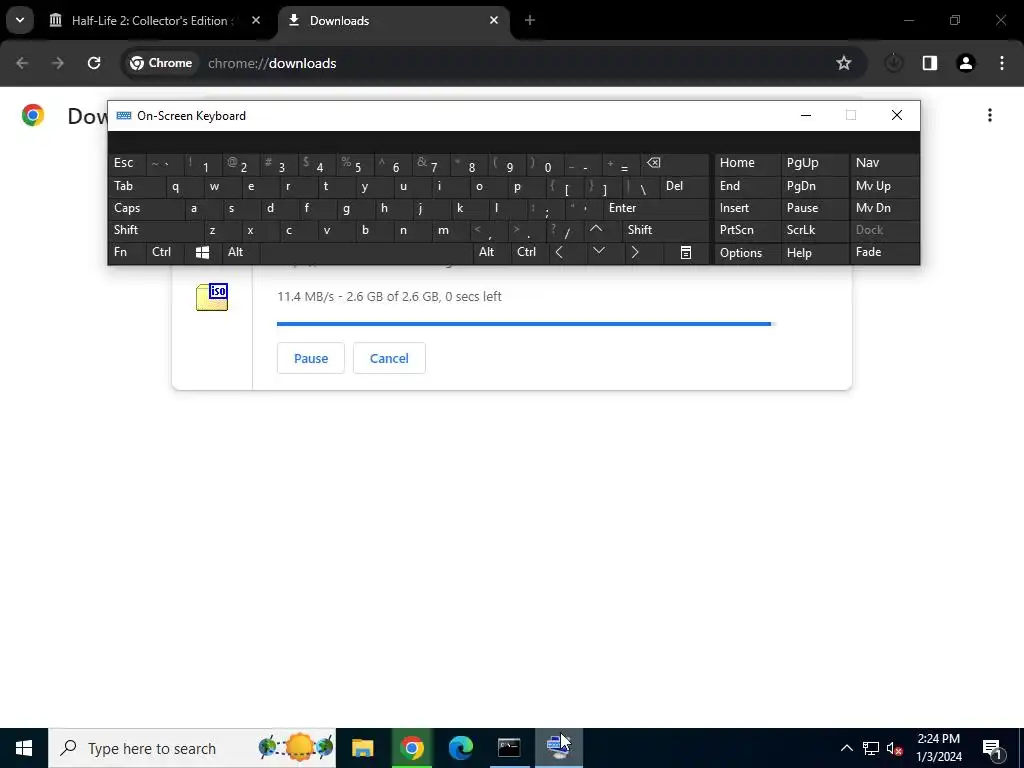Open Chrome three-dot main menu
This screenshot has width=1024, height=768.
click(1001, 63)
